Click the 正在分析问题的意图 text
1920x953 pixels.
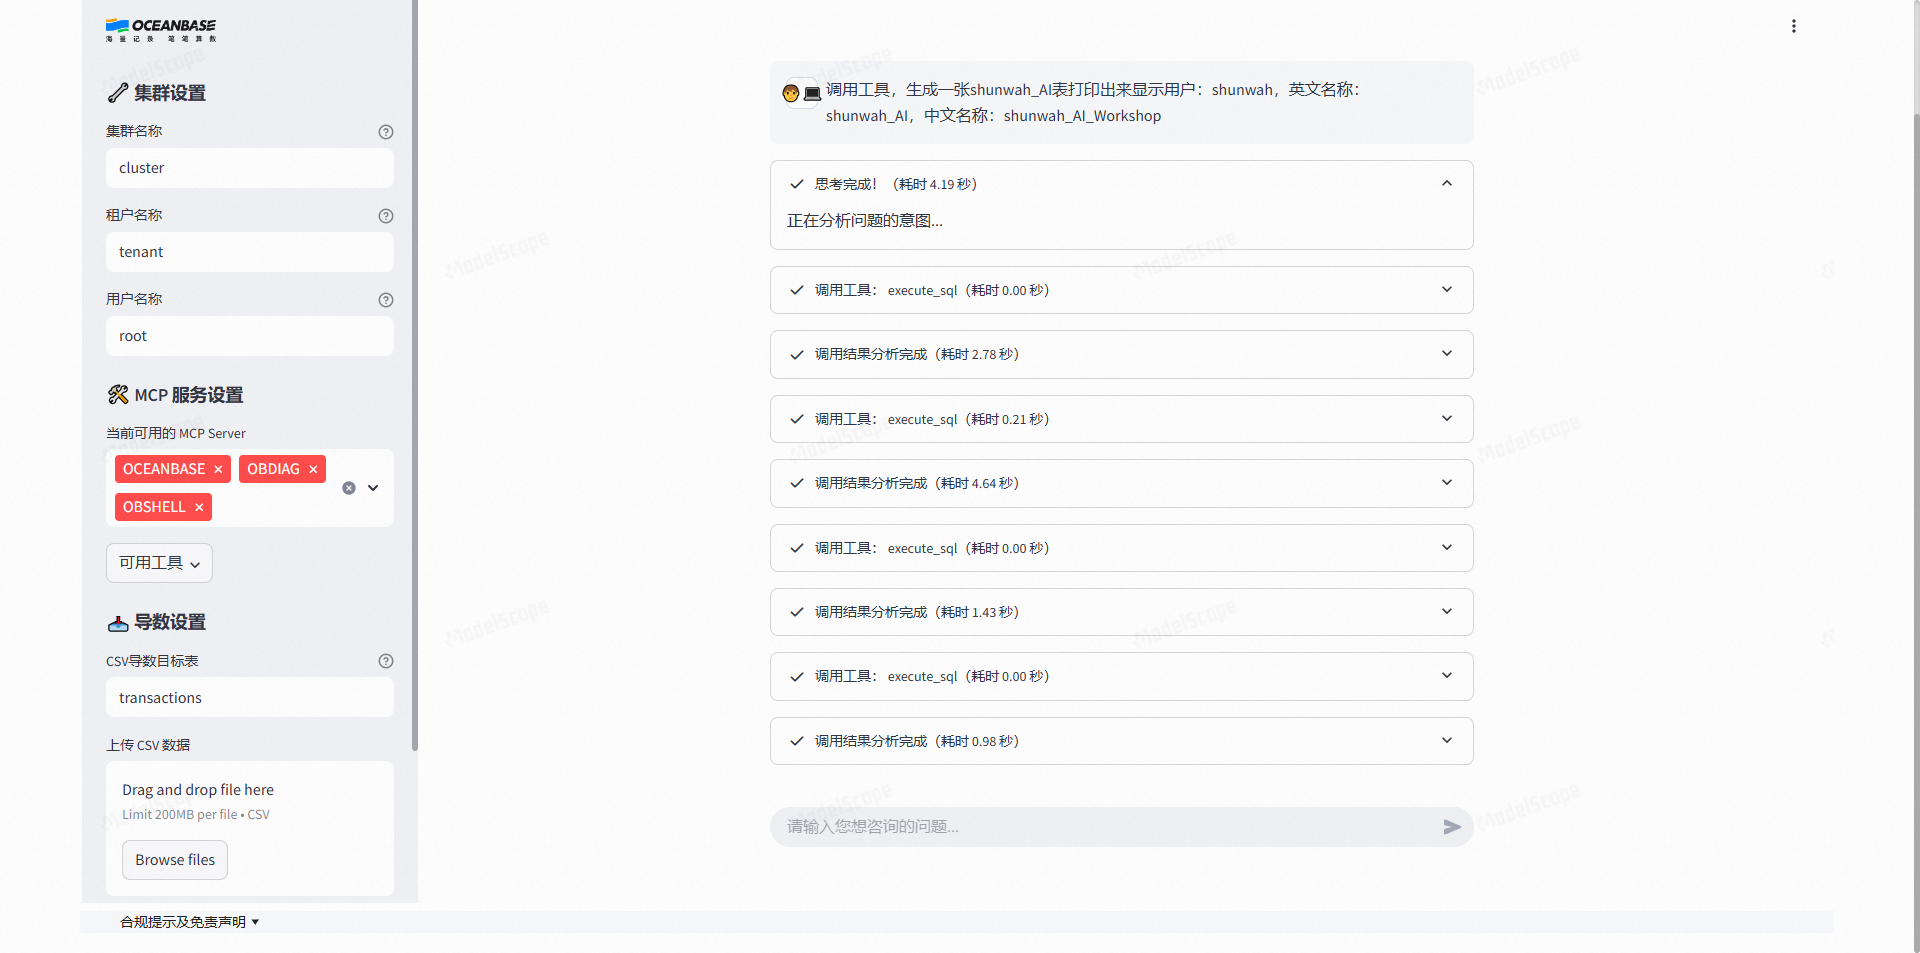point(865,221)
